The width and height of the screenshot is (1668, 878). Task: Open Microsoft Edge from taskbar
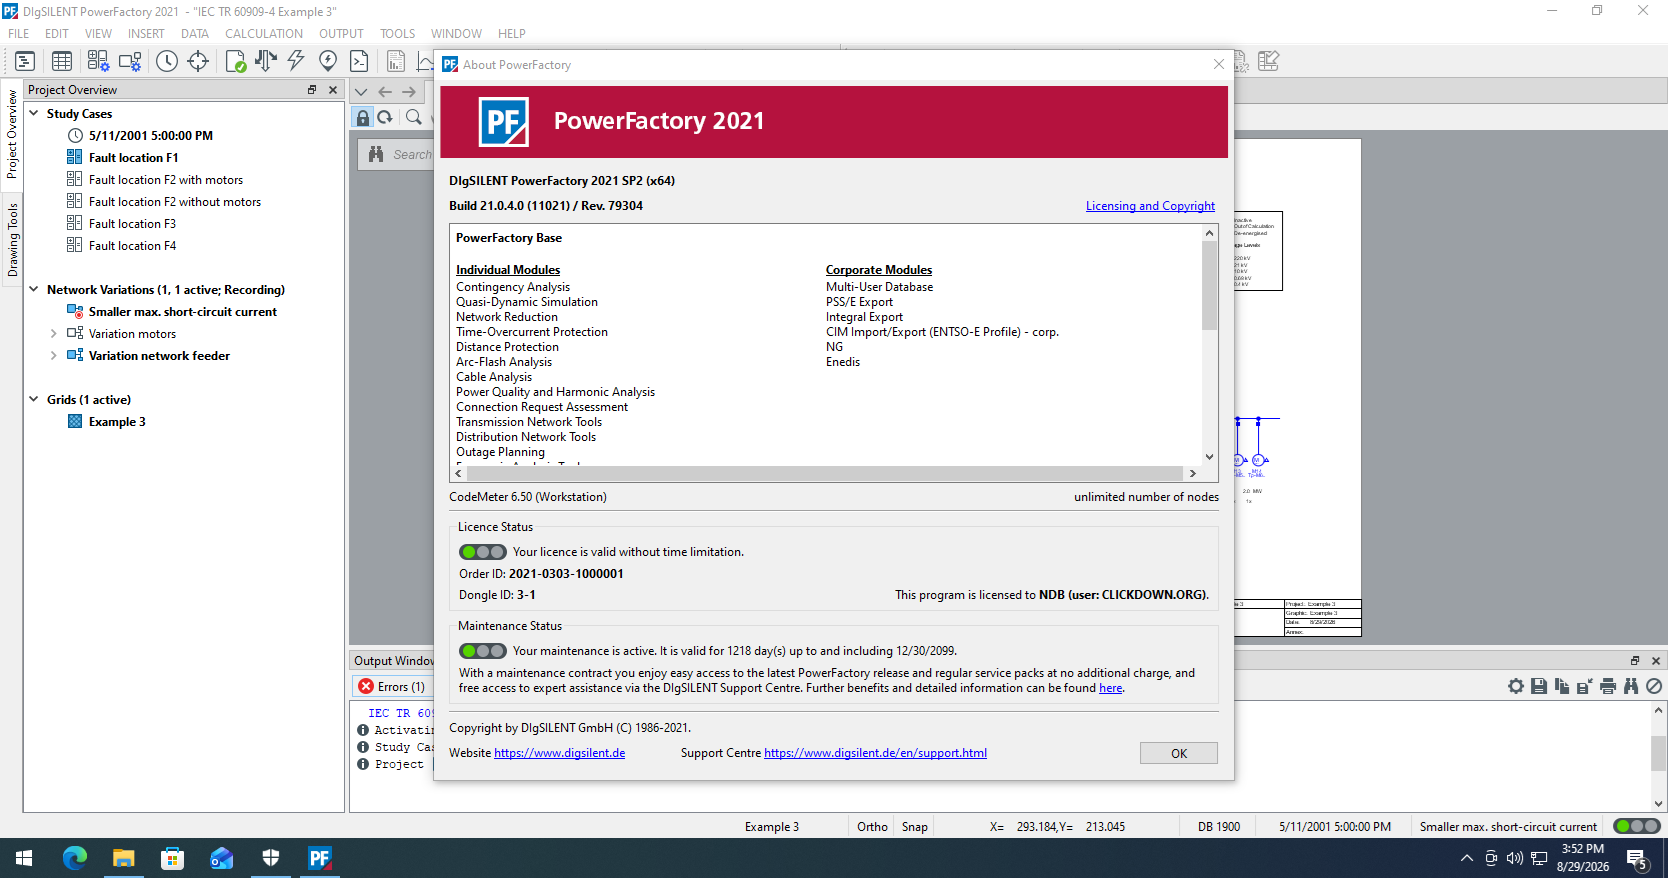point(75,857)
